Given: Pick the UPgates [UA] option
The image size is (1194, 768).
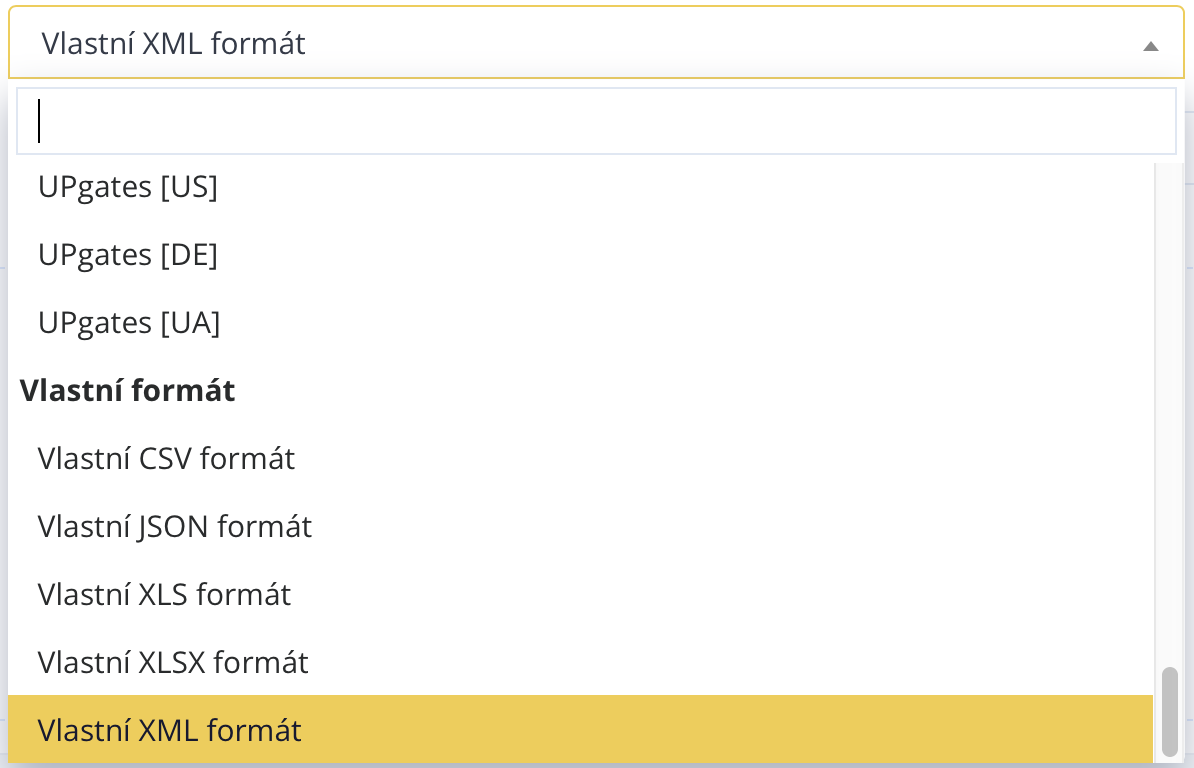Looking at the screenshot, I should coord(129,323).
